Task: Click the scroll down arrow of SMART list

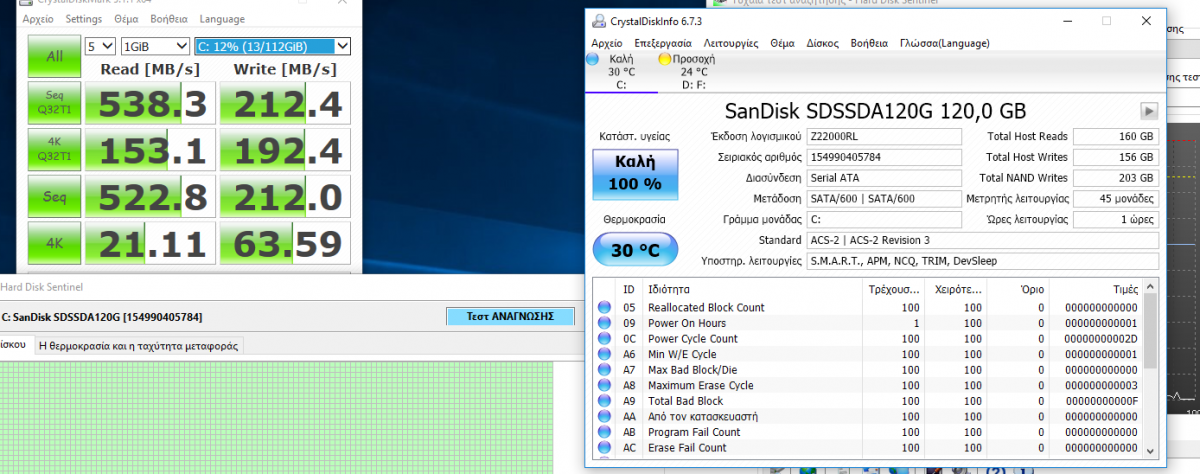Action: [x=1149, y=450]
